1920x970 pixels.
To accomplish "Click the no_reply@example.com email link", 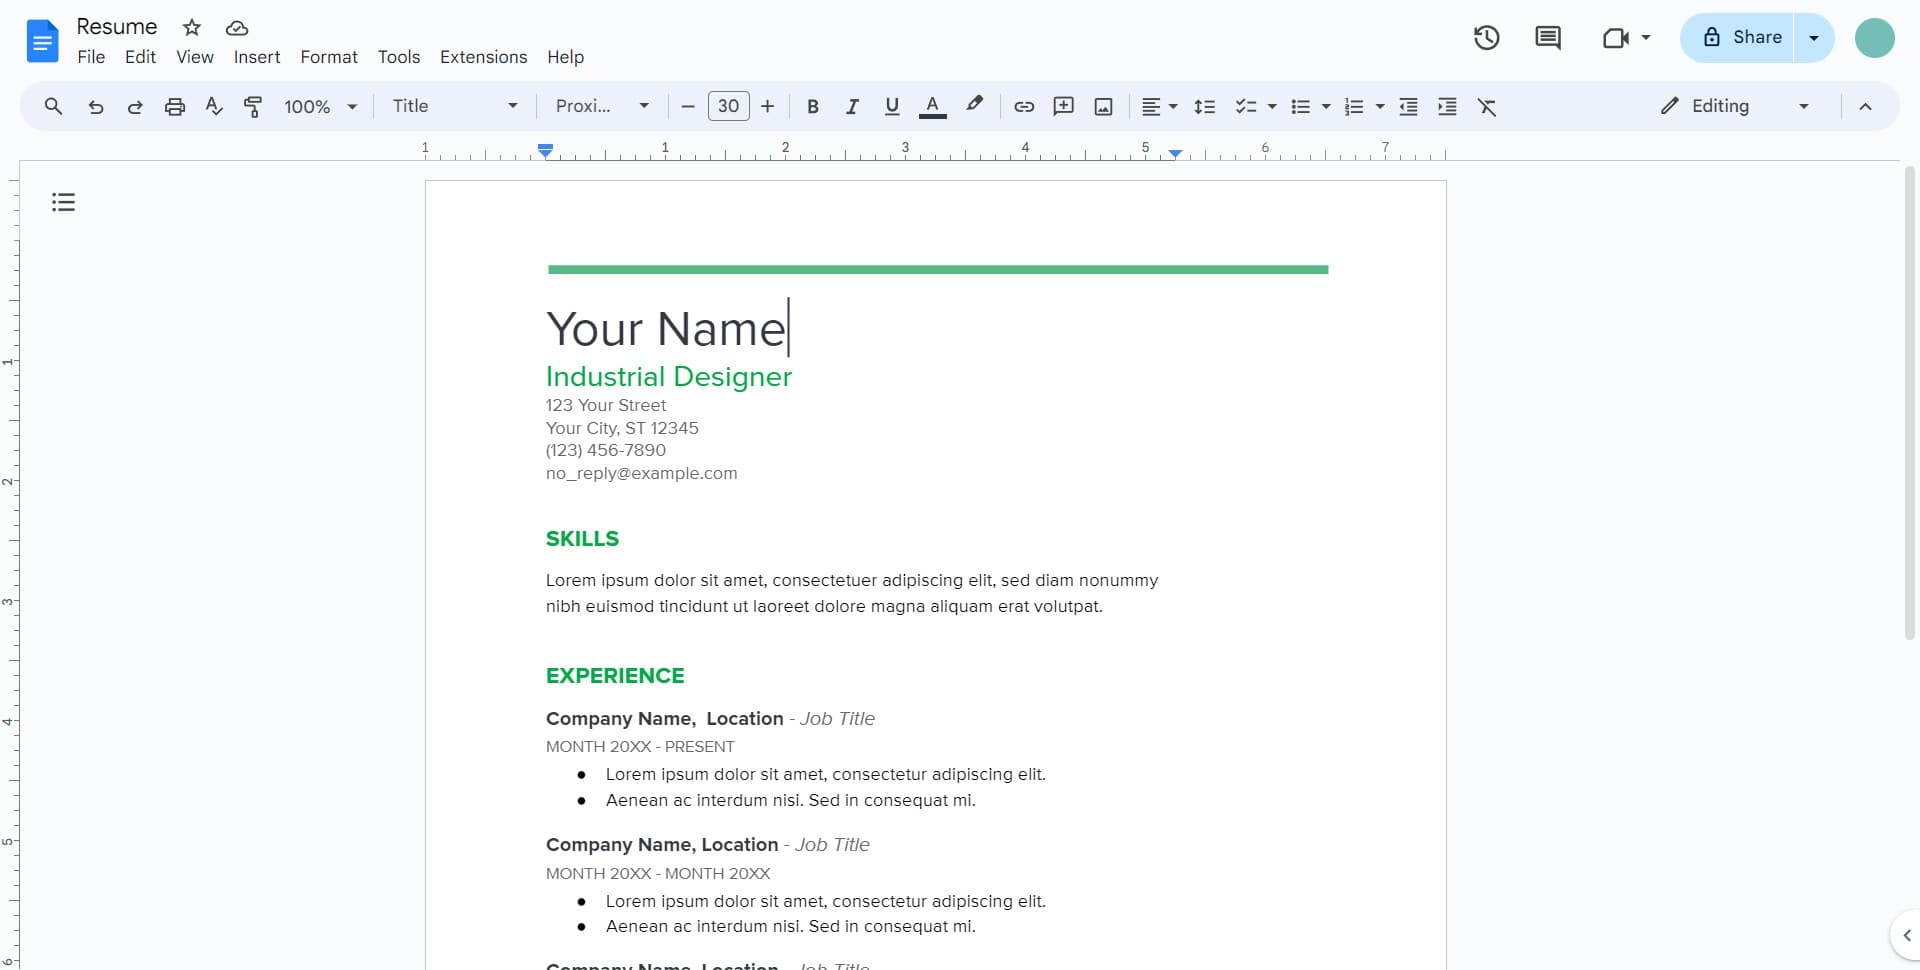I will point(641,473).
